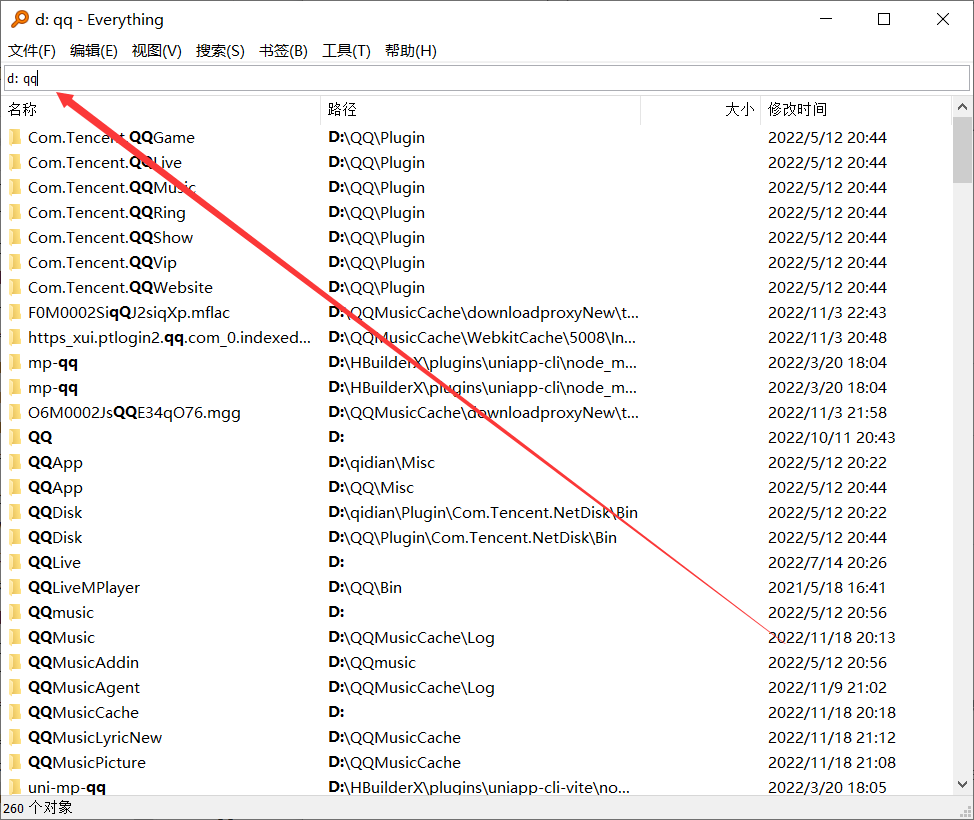This screenshot has width=974, height=820.
Task: Click the folder icon of the QQ row
Action: point(16,437)
